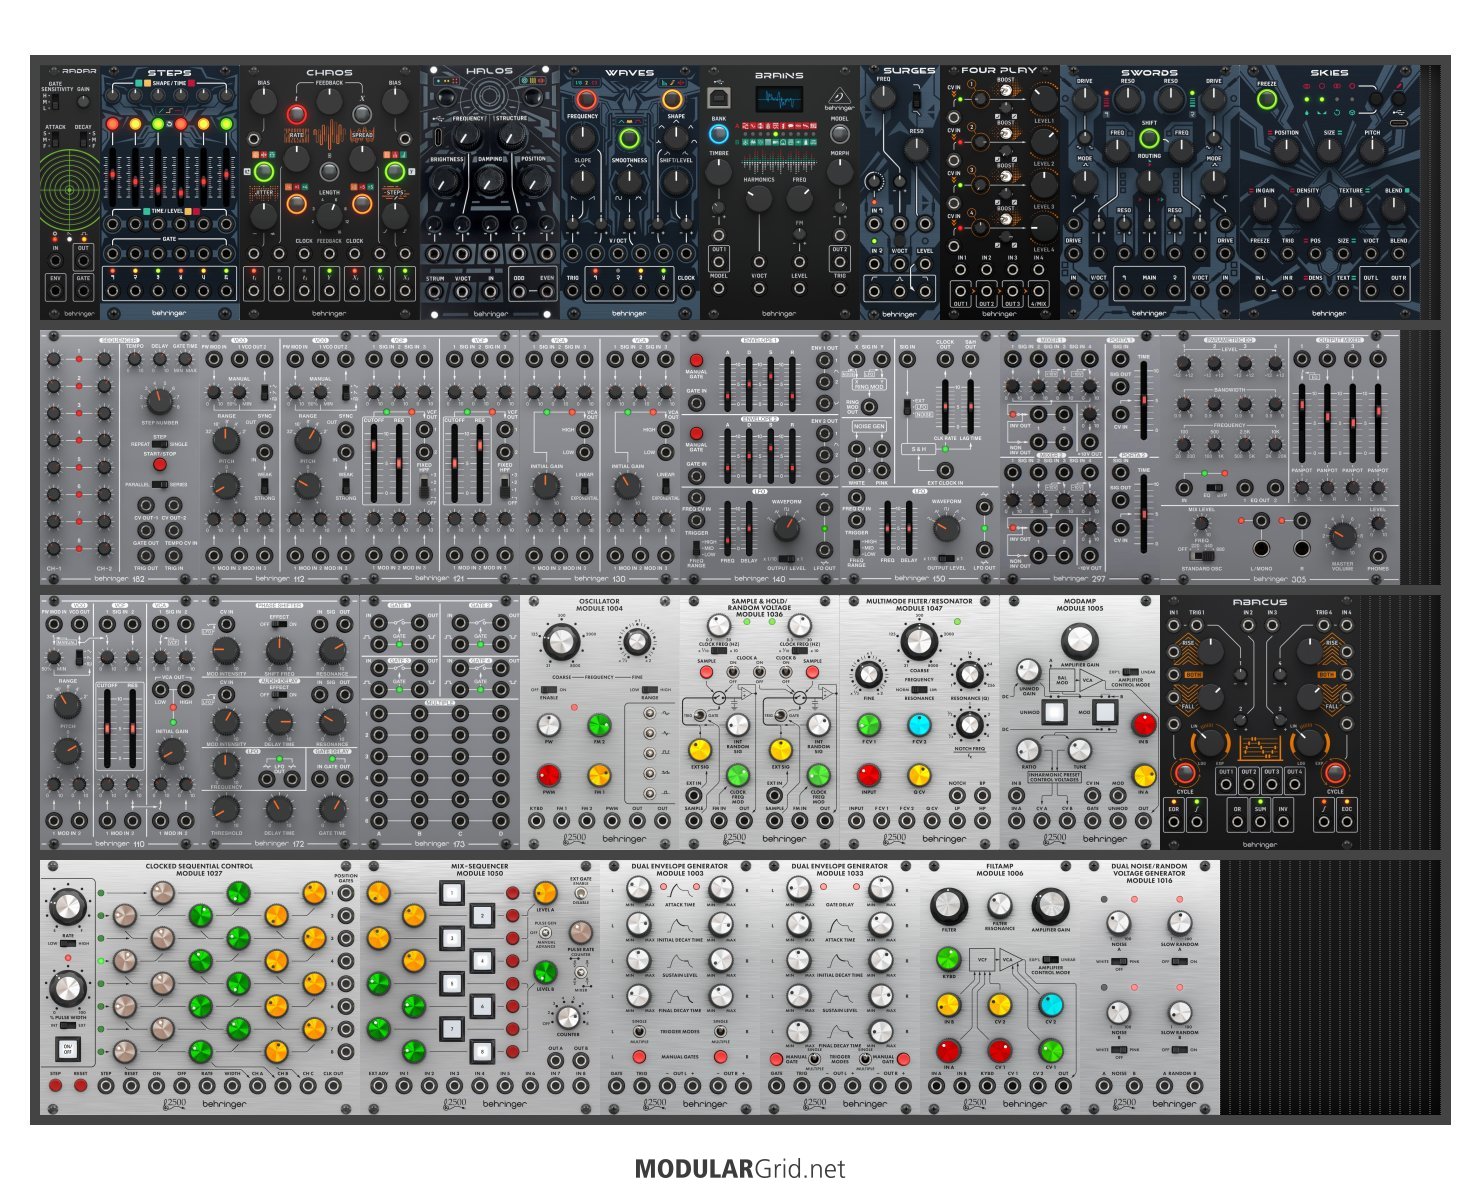Screen dimensions: 1481x1190
Task: Click the OUT R jack on SKIES
Action: 1398,292
